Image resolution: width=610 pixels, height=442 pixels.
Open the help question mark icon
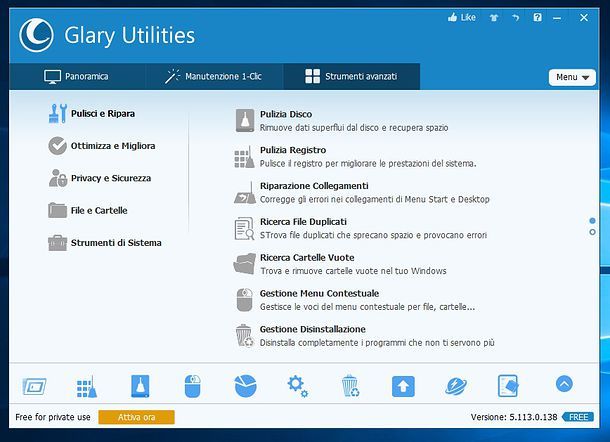point(537,17)
